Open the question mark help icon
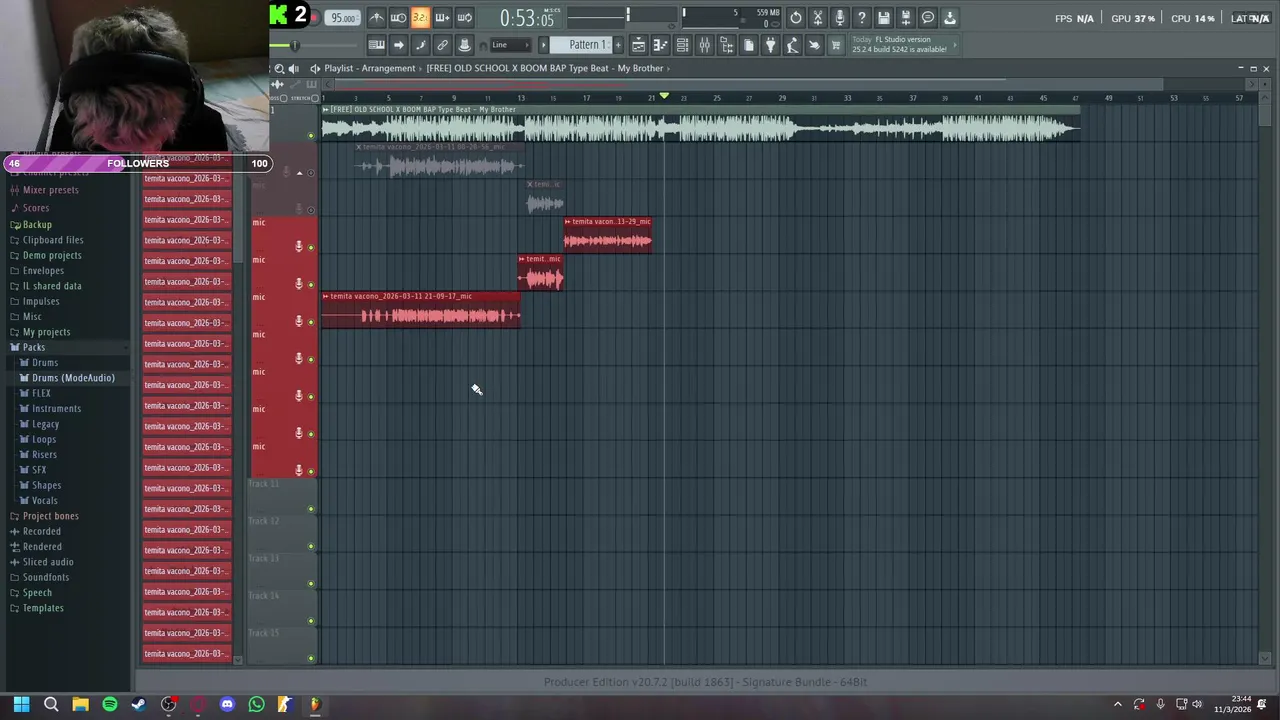Screen dimensions: 1280x720 coord(862,17)
